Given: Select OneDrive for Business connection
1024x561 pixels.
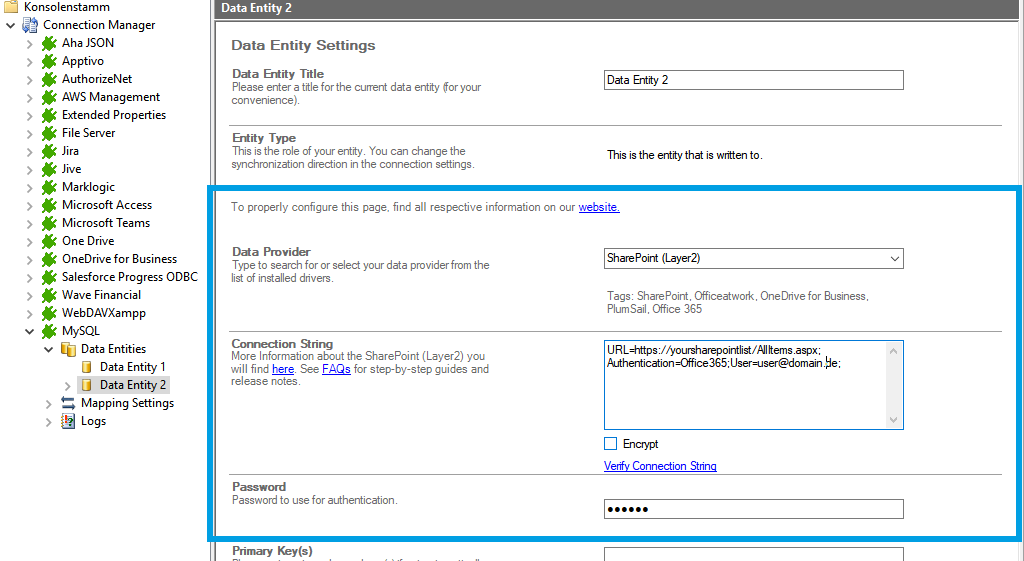Looking at the screenshot, I should pos(119,259).
